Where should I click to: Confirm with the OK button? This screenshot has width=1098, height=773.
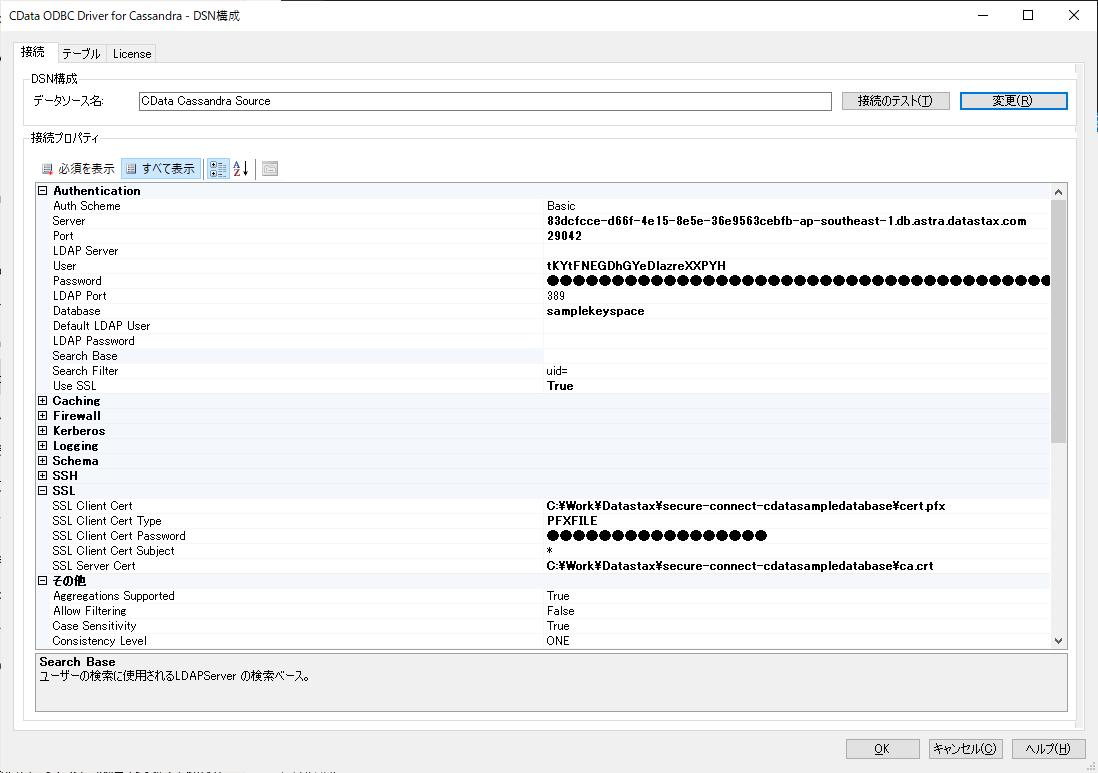point(882,748)
